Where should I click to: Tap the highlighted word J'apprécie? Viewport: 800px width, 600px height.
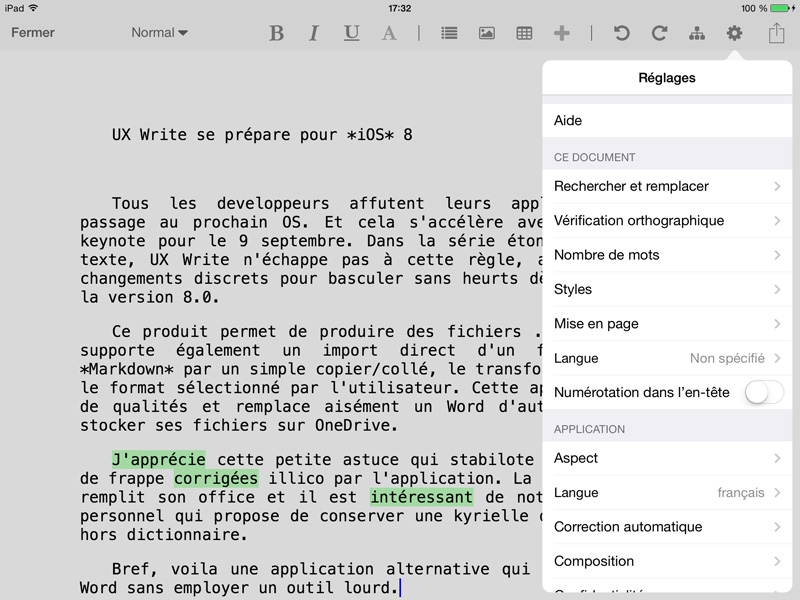[159, 459]
